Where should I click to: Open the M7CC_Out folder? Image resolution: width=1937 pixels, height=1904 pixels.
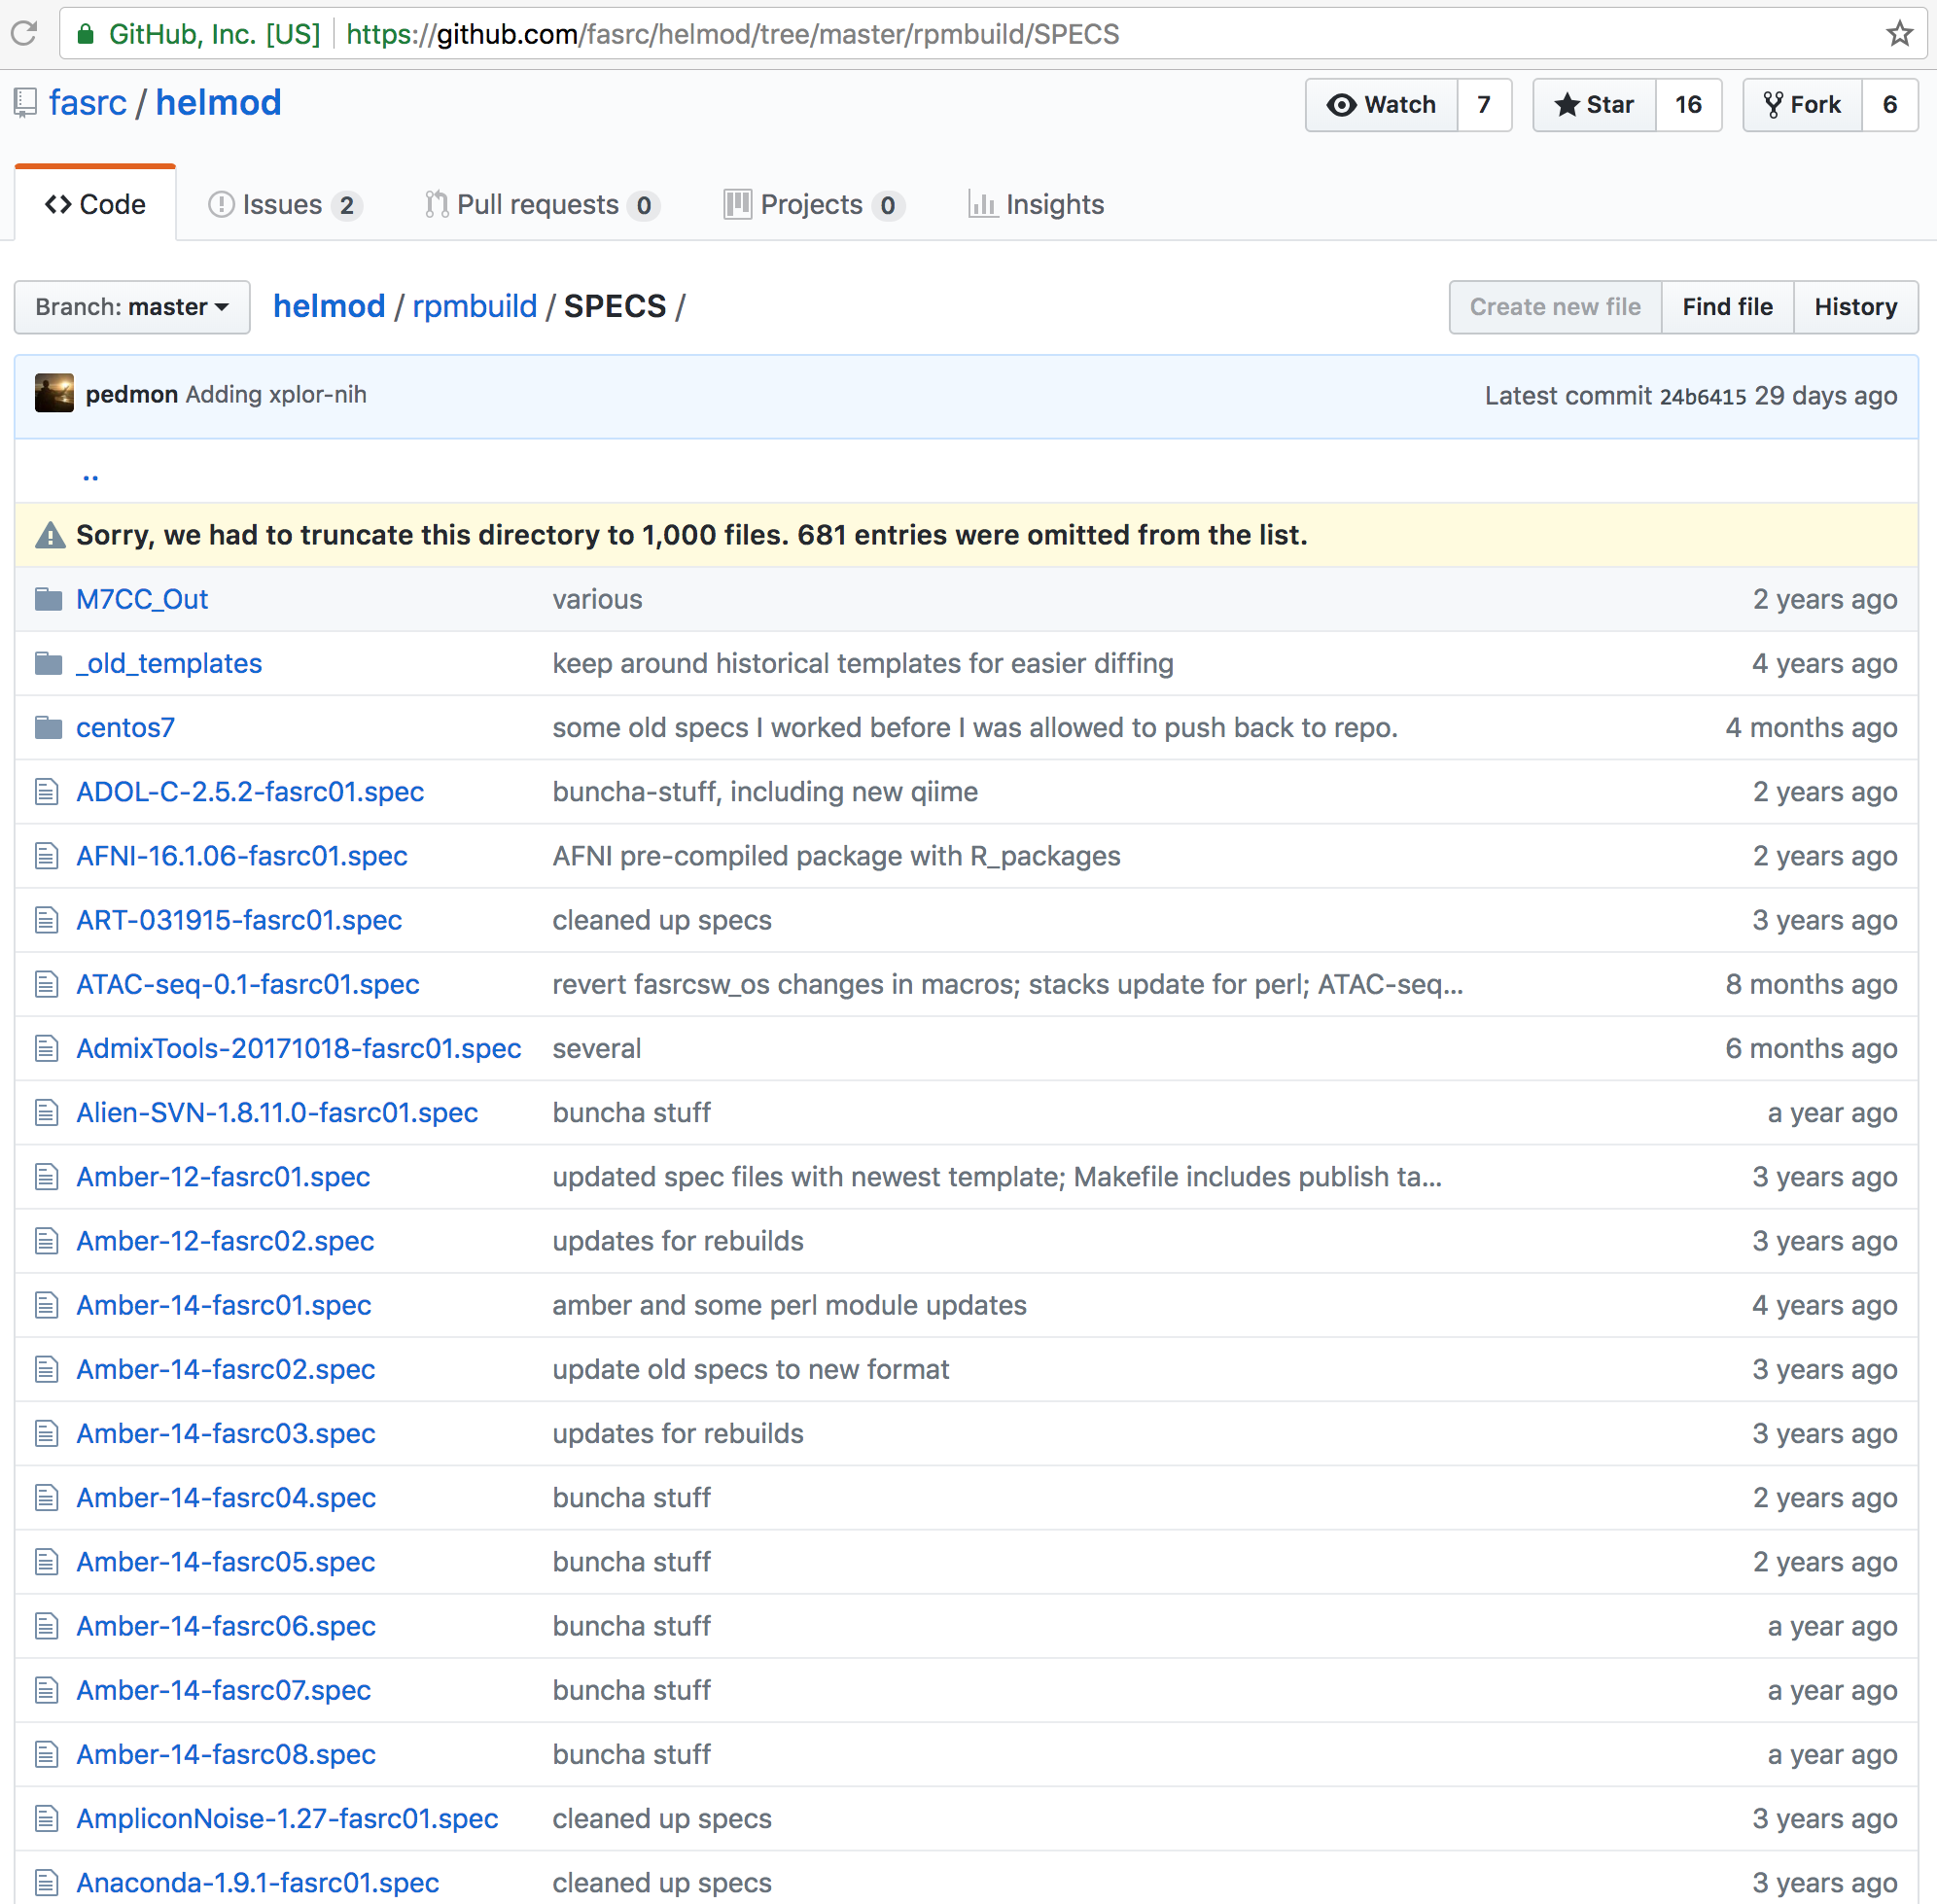(142, 599)
